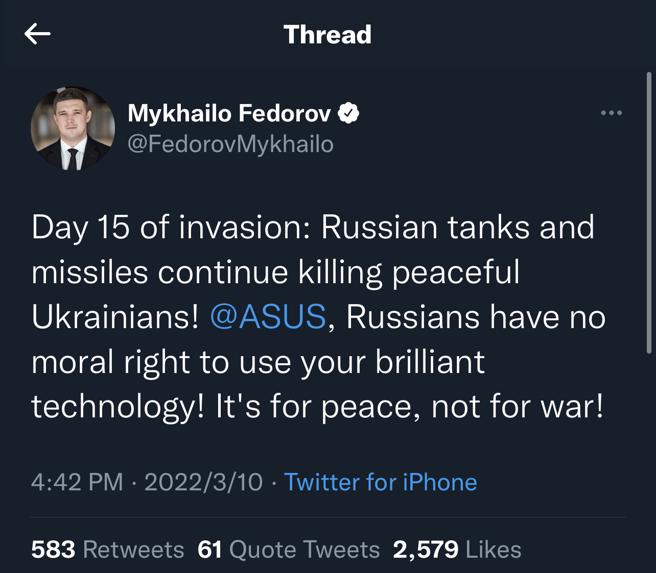
Task: Click the 2022/3/10 date
Action: coord(204,482)
